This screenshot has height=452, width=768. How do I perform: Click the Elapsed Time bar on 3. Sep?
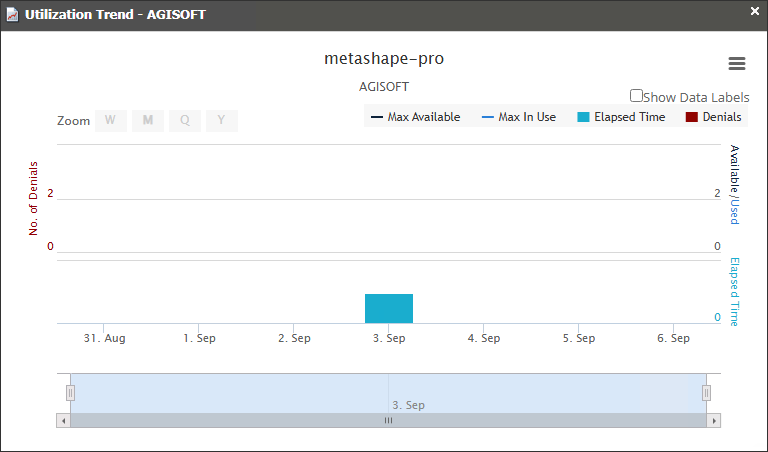[389, 308]
